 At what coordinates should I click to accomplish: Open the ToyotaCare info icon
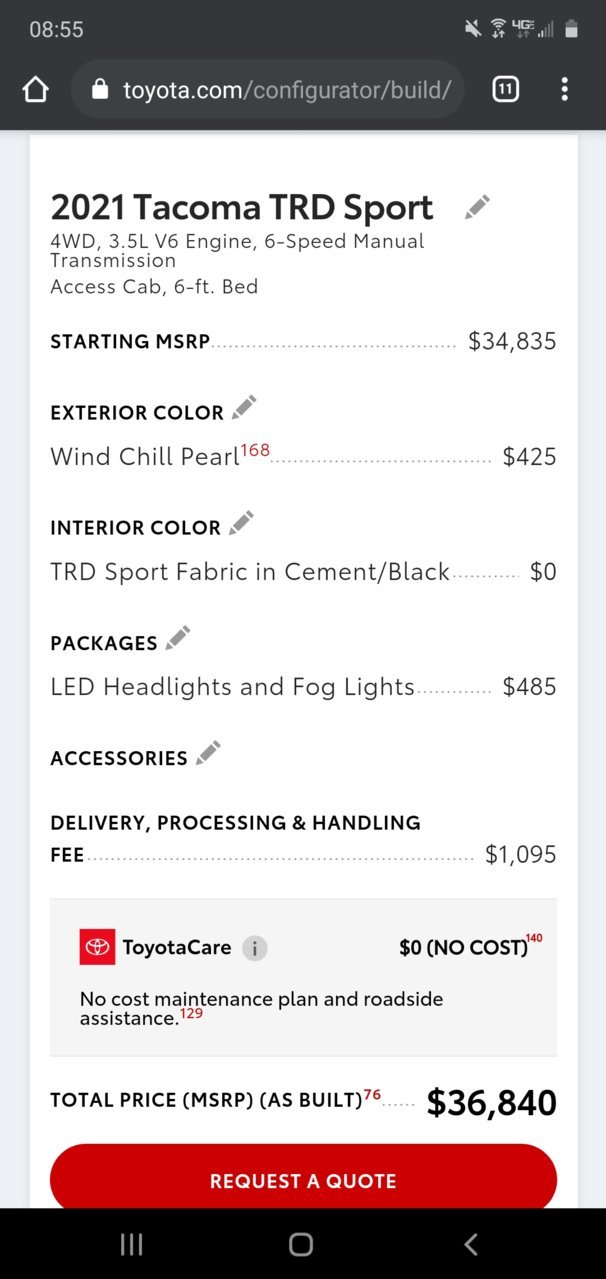click(x=255, y=948)
